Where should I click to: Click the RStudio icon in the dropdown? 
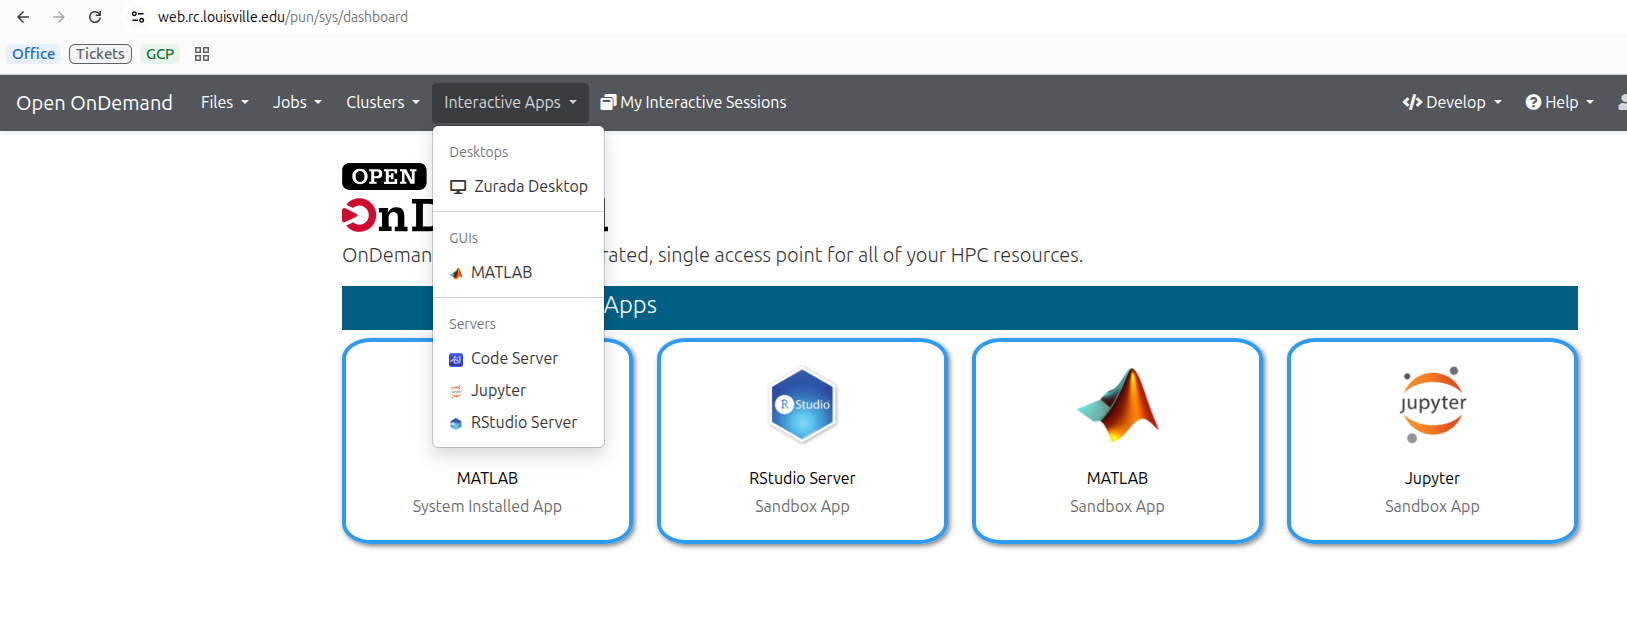456,423
